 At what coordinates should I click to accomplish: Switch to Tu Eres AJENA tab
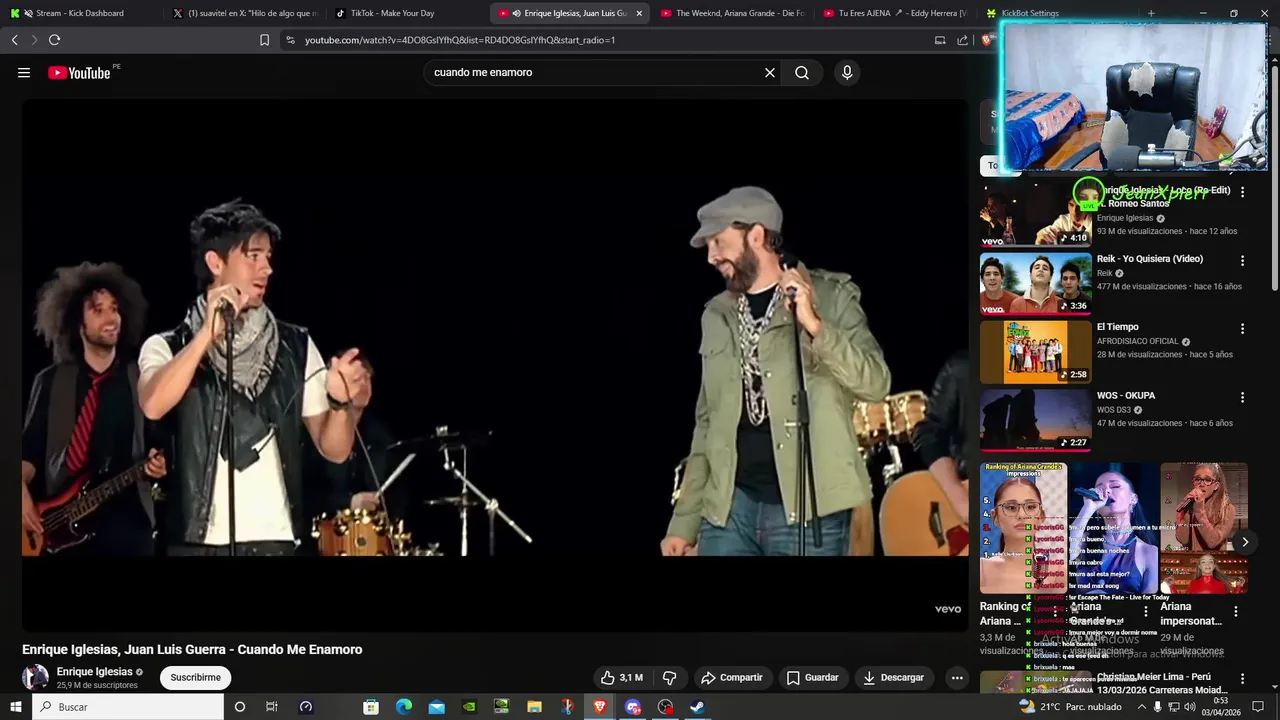(x=895, y=13)
